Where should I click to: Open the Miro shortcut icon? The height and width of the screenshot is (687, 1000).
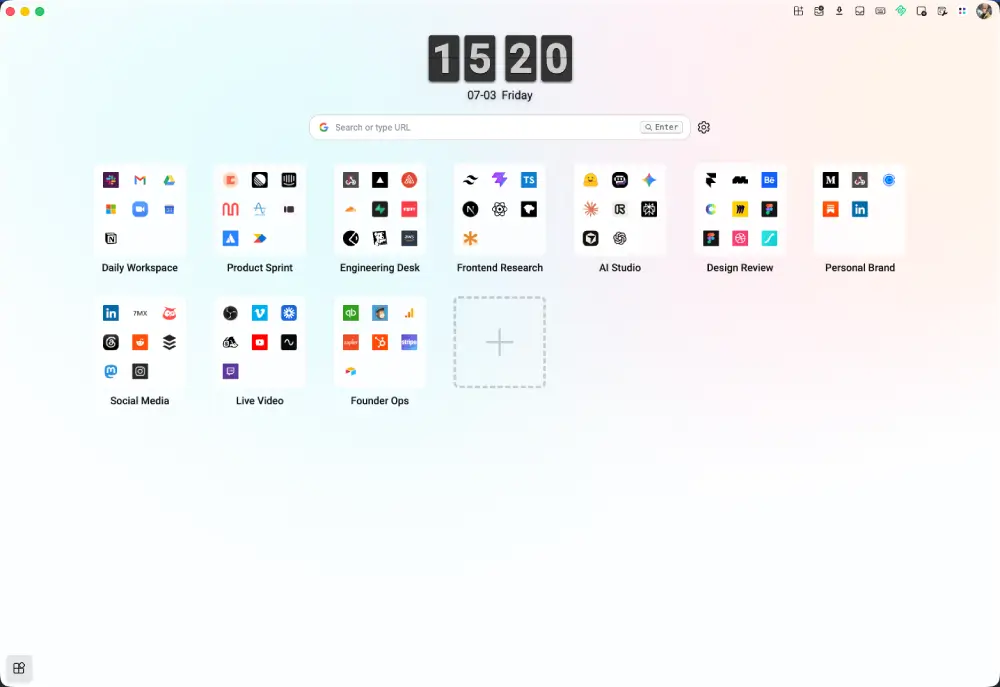point(740,209)
